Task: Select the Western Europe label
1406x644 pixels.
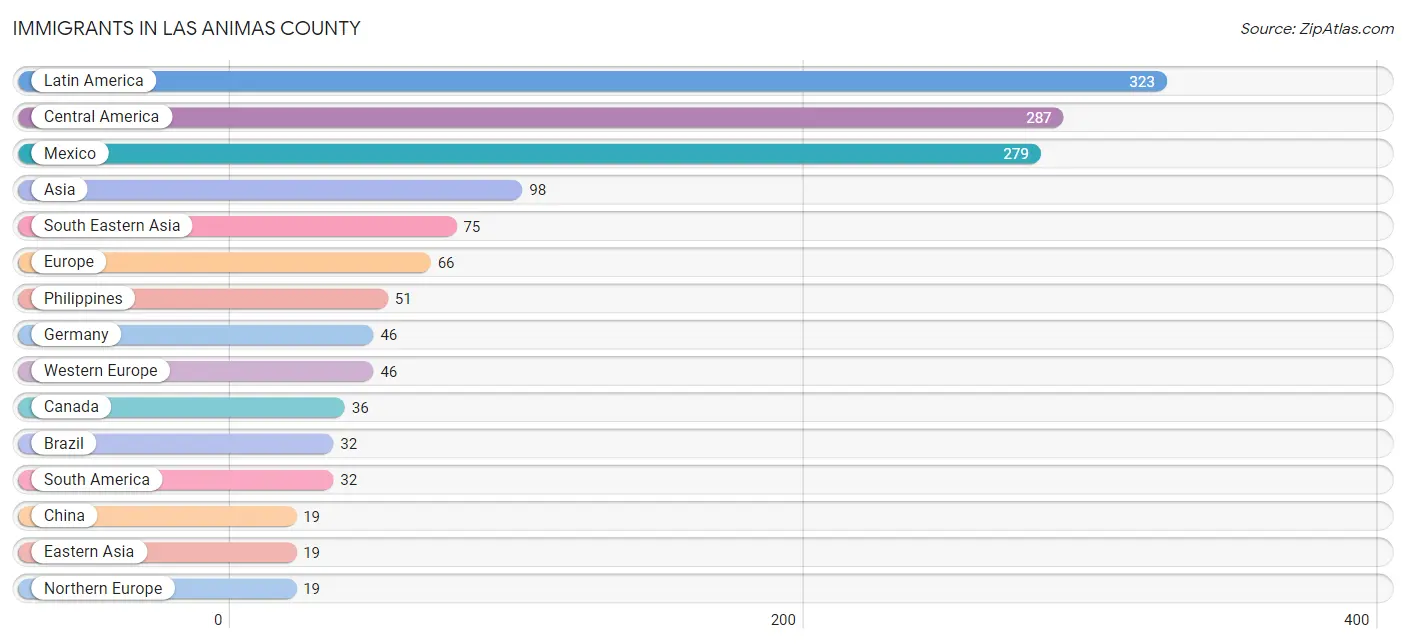Action: coord(101,371)
